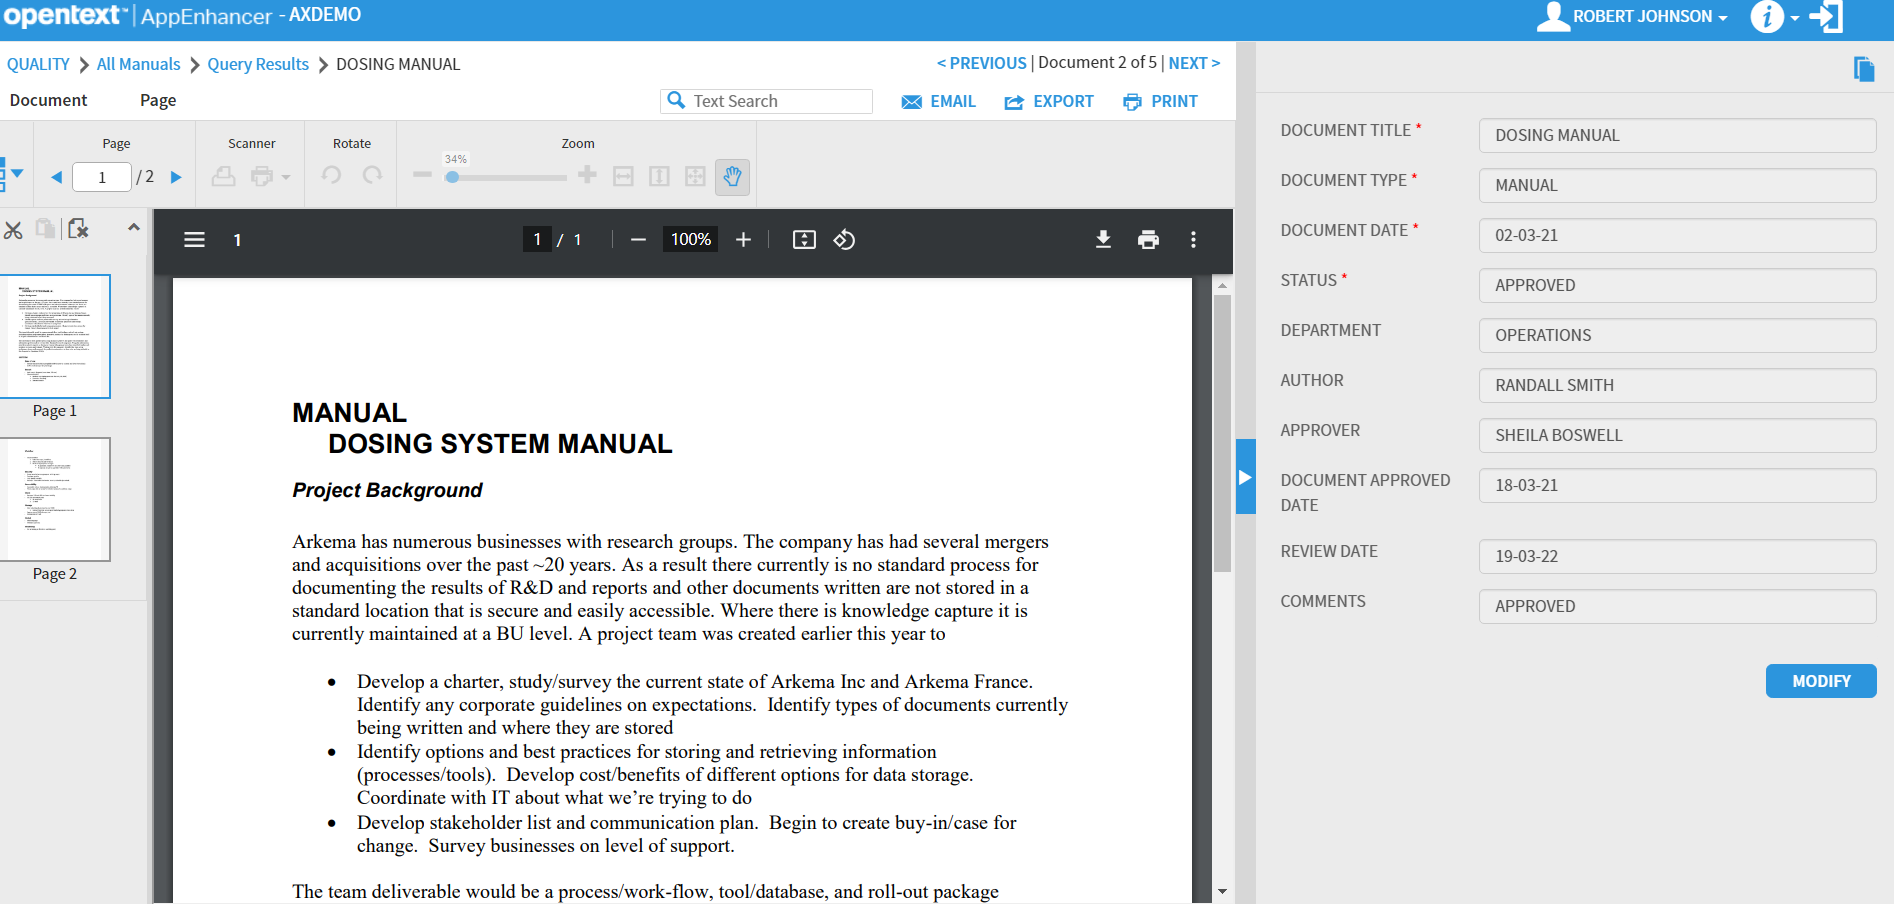
Task: Toggle the pan (hand) tool
Action: [732, 177]
